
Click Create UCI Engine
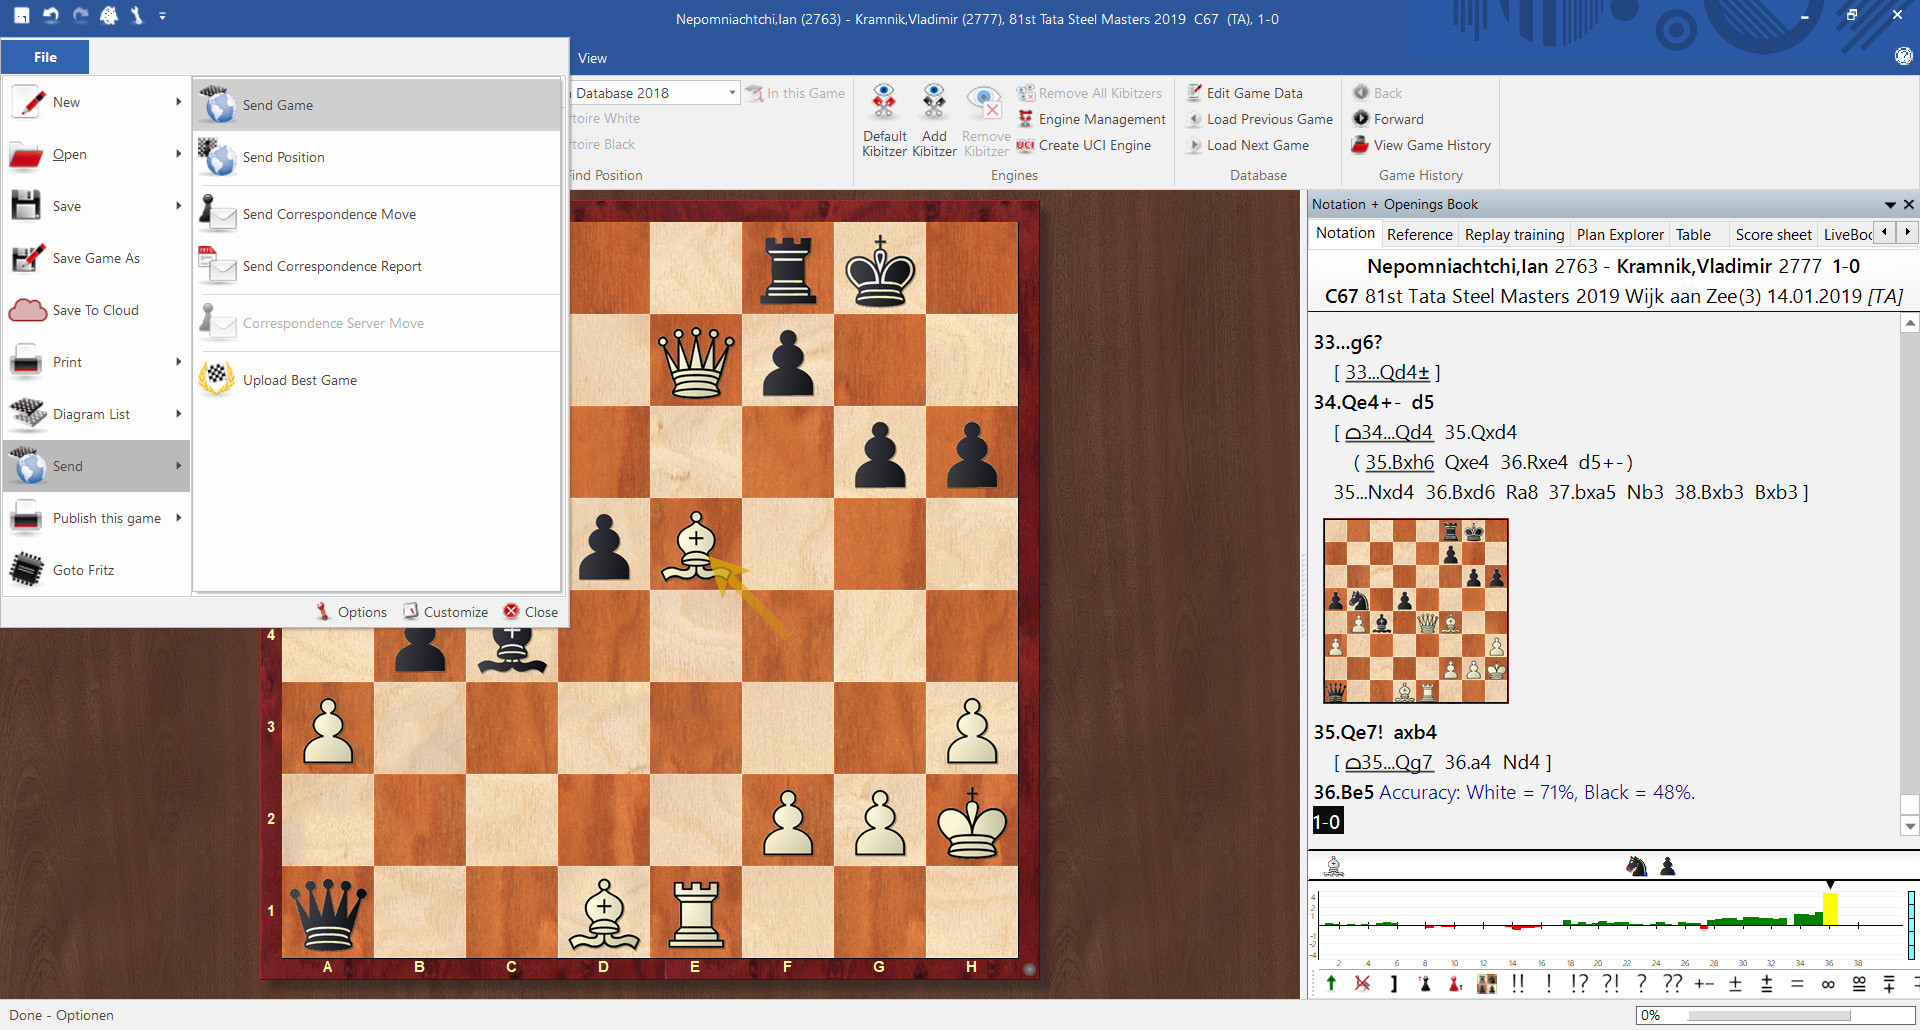1084,145
